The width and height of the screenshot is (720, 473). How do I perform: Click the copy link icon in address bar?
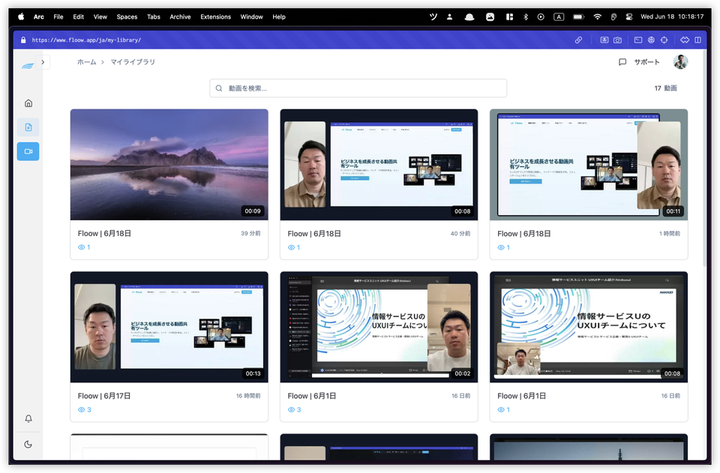(x=578, y=40)
